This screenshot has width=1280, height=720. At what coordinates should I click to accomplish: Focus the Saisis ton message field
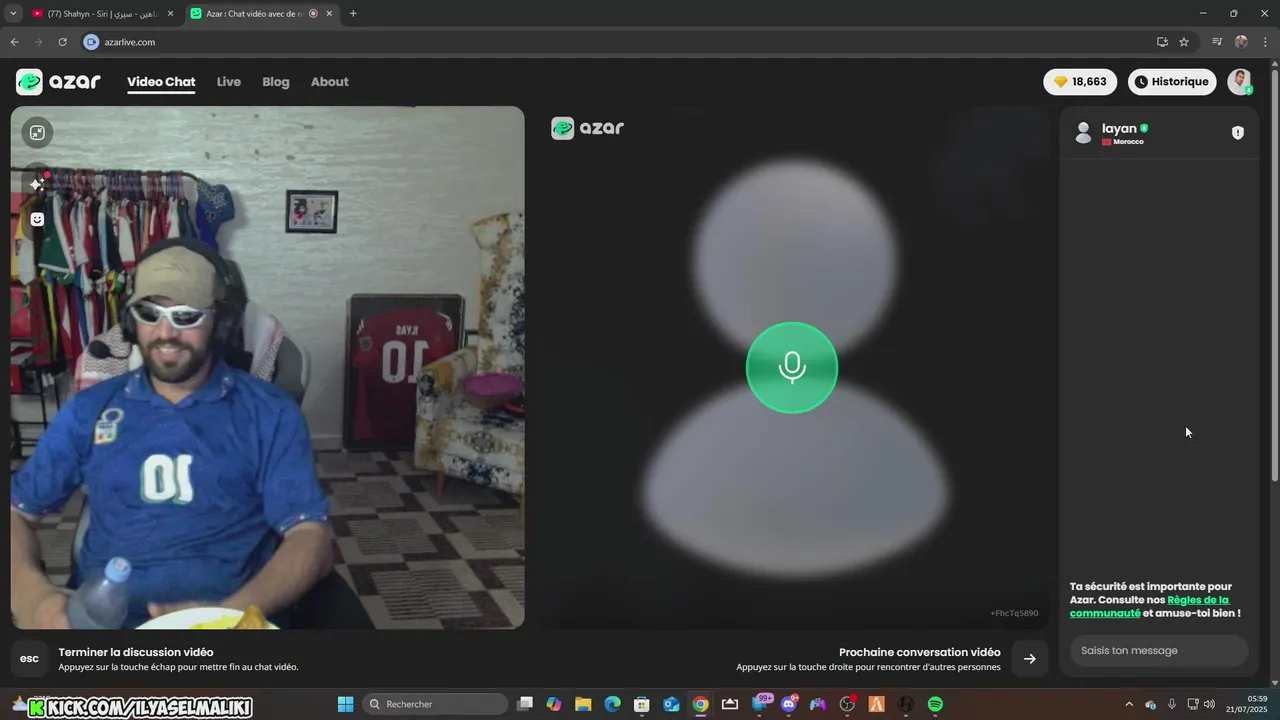pyautogui.click(x=1158, y=650)
